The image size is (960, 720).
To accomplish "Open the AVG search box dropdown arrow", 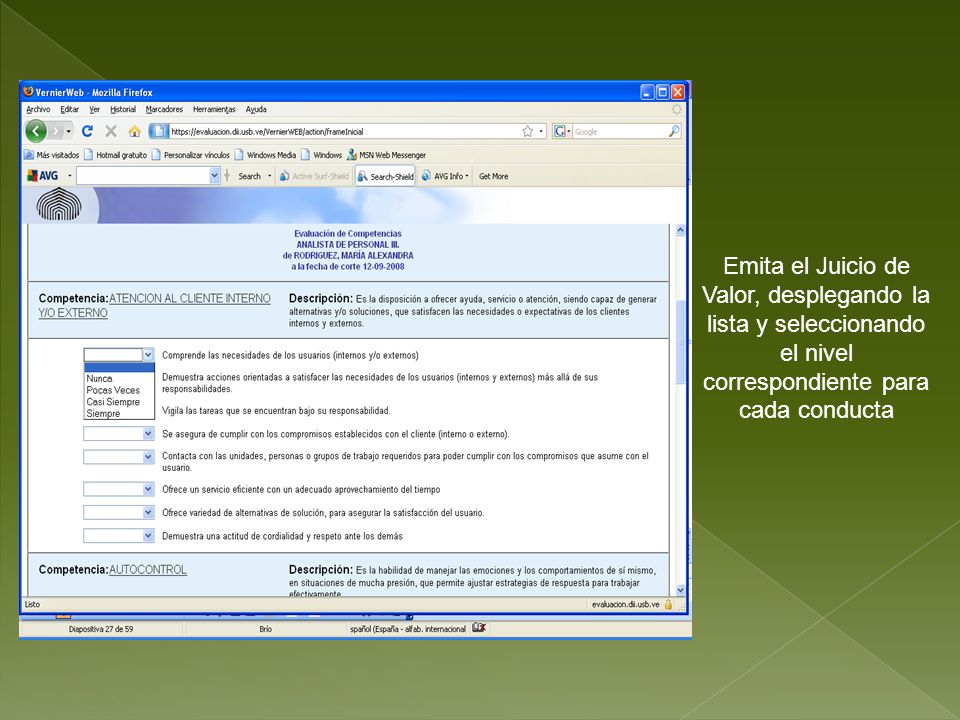I will coord(214,176).
